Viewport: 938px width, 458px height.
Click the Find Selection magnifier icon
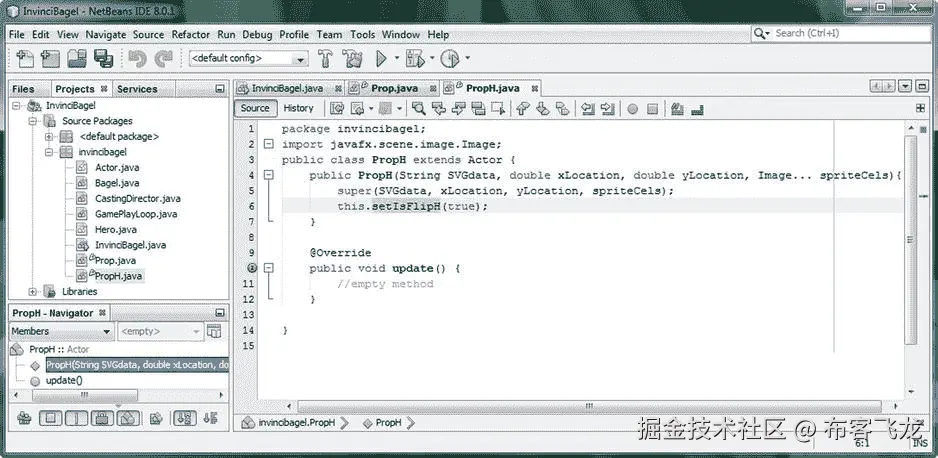pos(419,108)
